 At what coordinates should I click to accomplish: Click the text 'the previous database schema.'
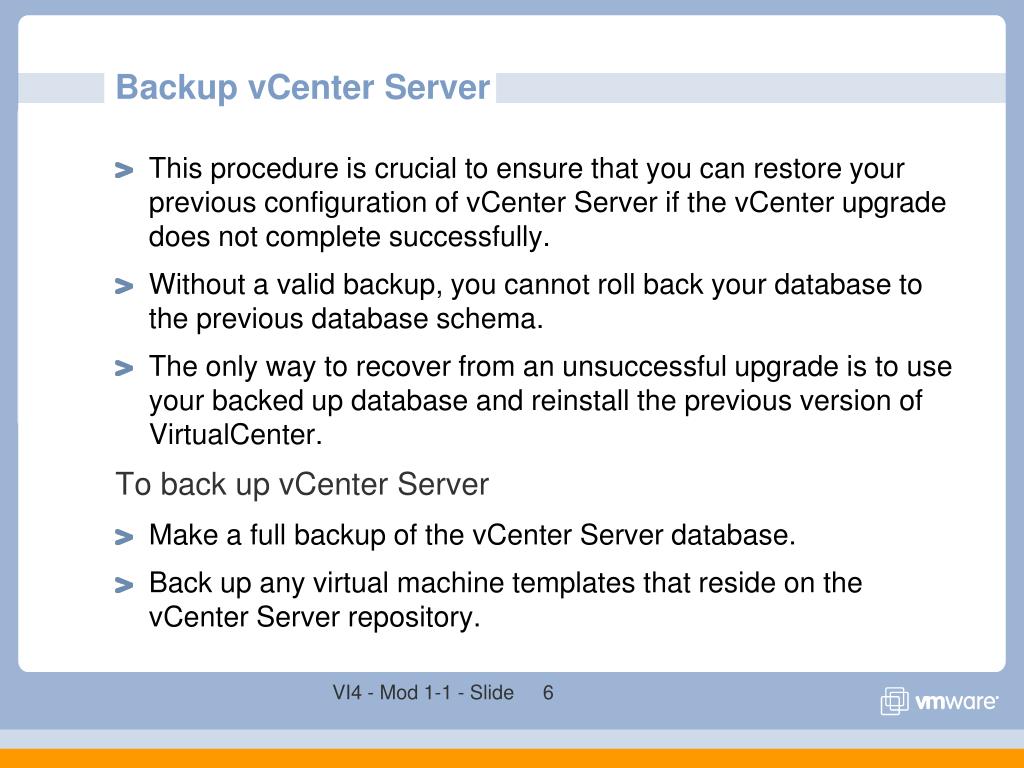point(346,319)
